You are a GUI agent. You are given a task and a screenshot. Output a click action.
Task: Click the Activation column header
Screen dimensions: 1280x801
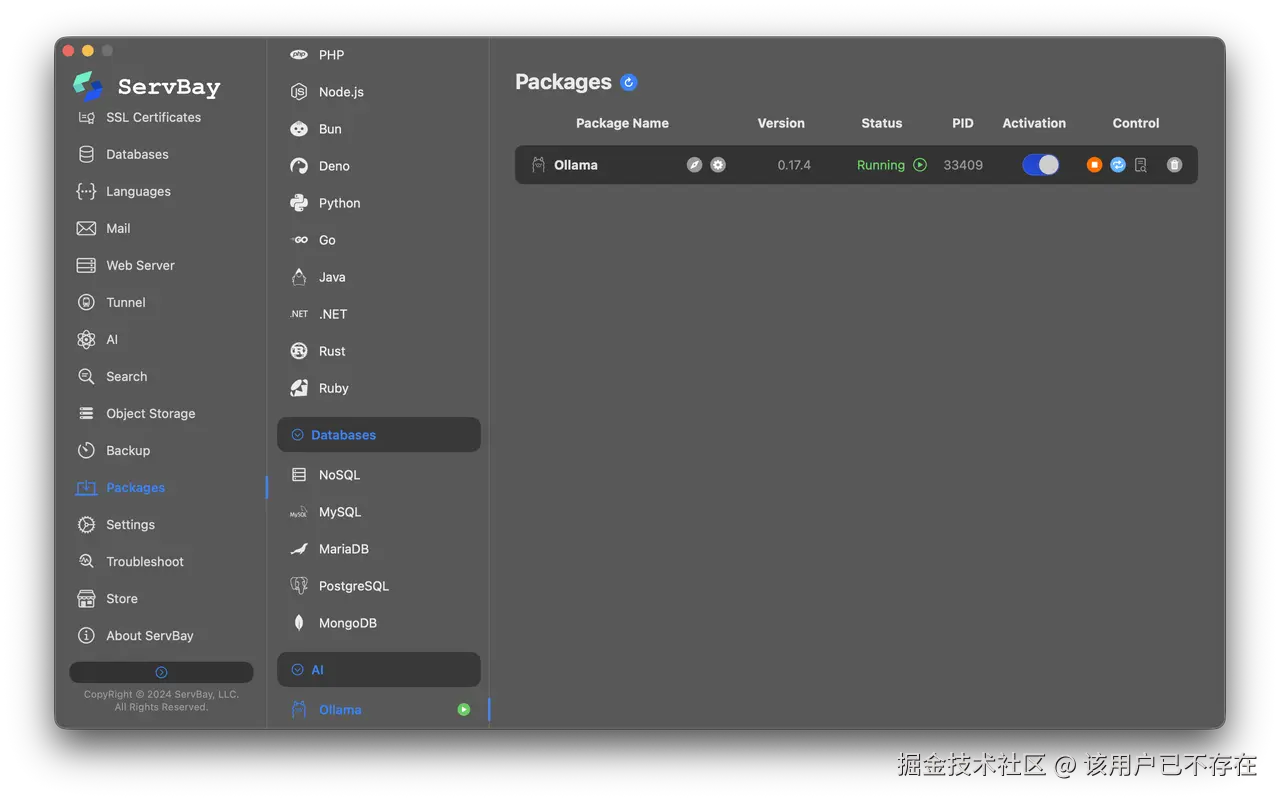1034,123
